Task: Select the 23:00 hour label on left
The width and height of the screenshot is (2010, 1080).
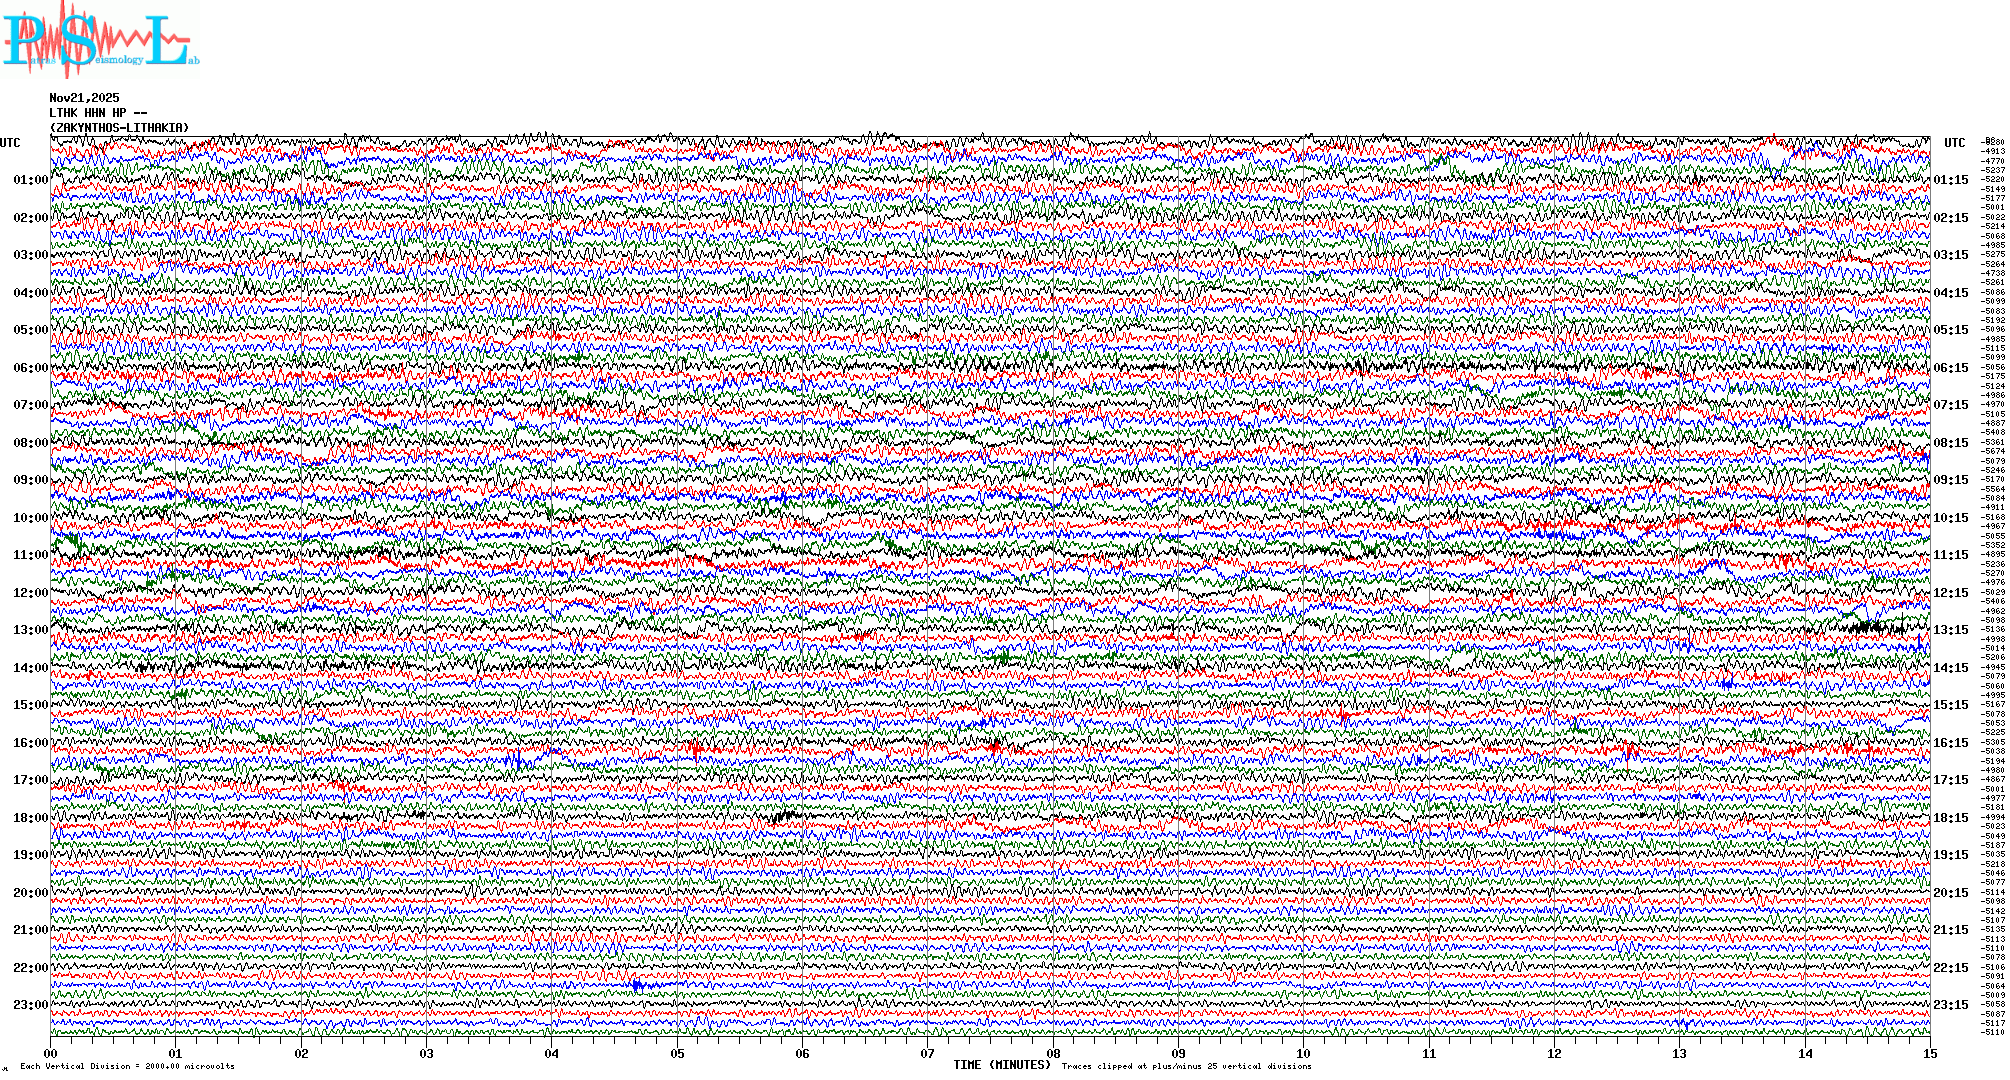Action: click(x=30, y=1005)
